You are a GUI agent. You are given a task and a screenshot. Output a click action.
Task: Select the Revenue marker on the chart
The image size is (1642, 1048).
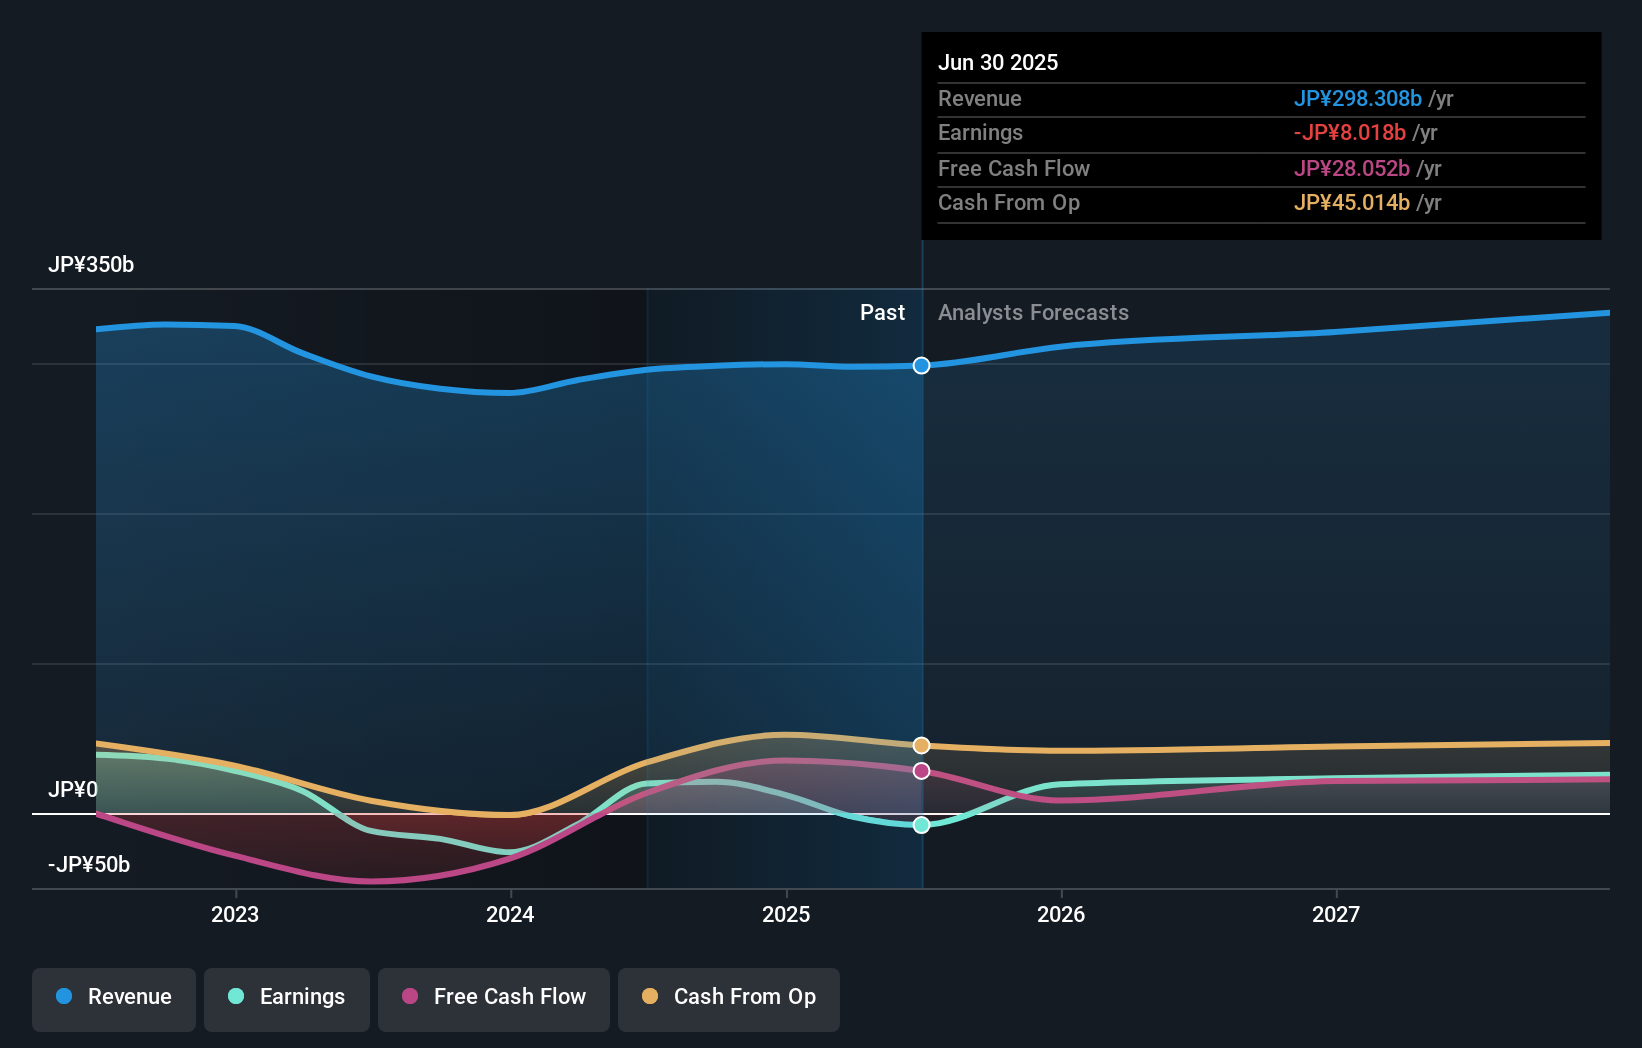(921, 365)
